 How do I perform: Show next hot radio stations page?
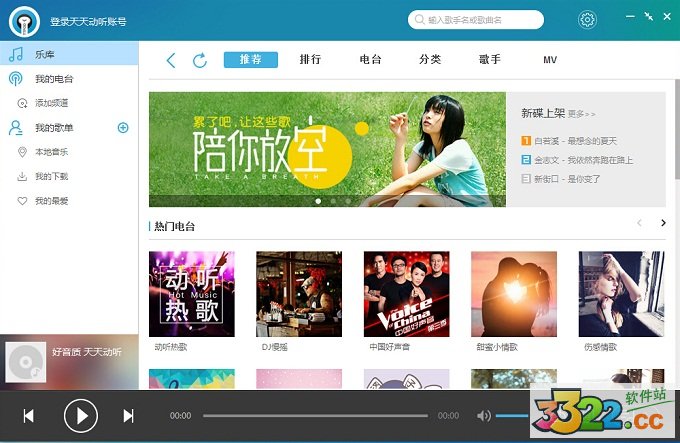[663, 223]
